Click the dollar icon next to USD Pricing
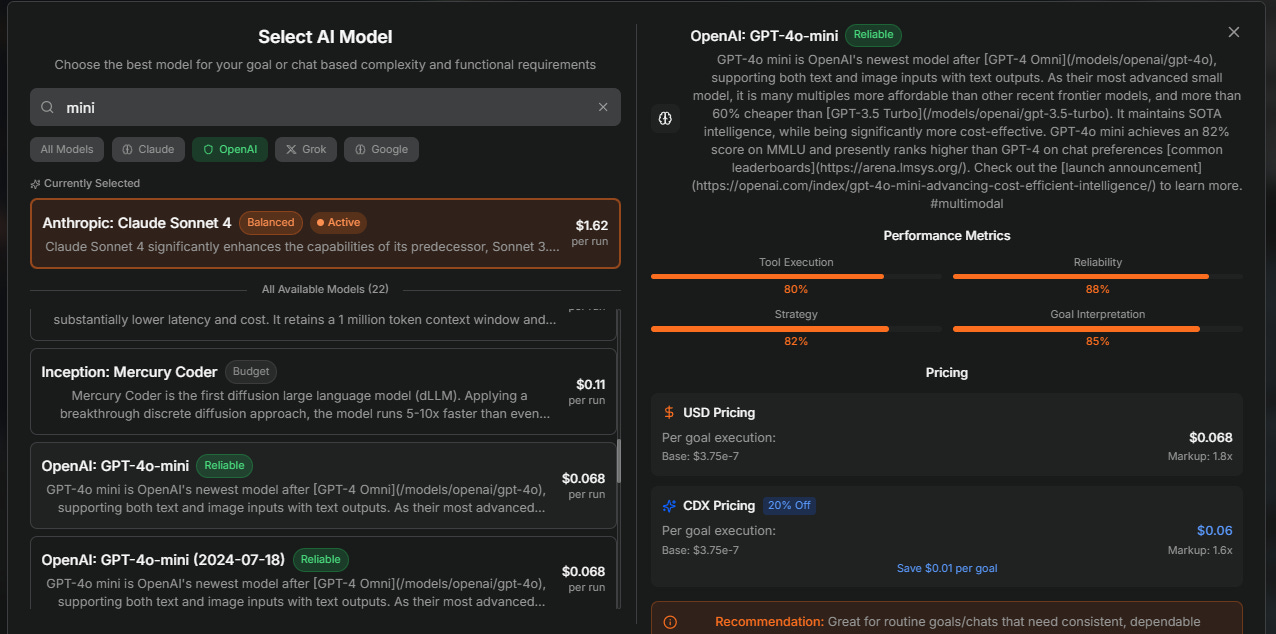The image size is (1276, 634). tap(669, 412)
